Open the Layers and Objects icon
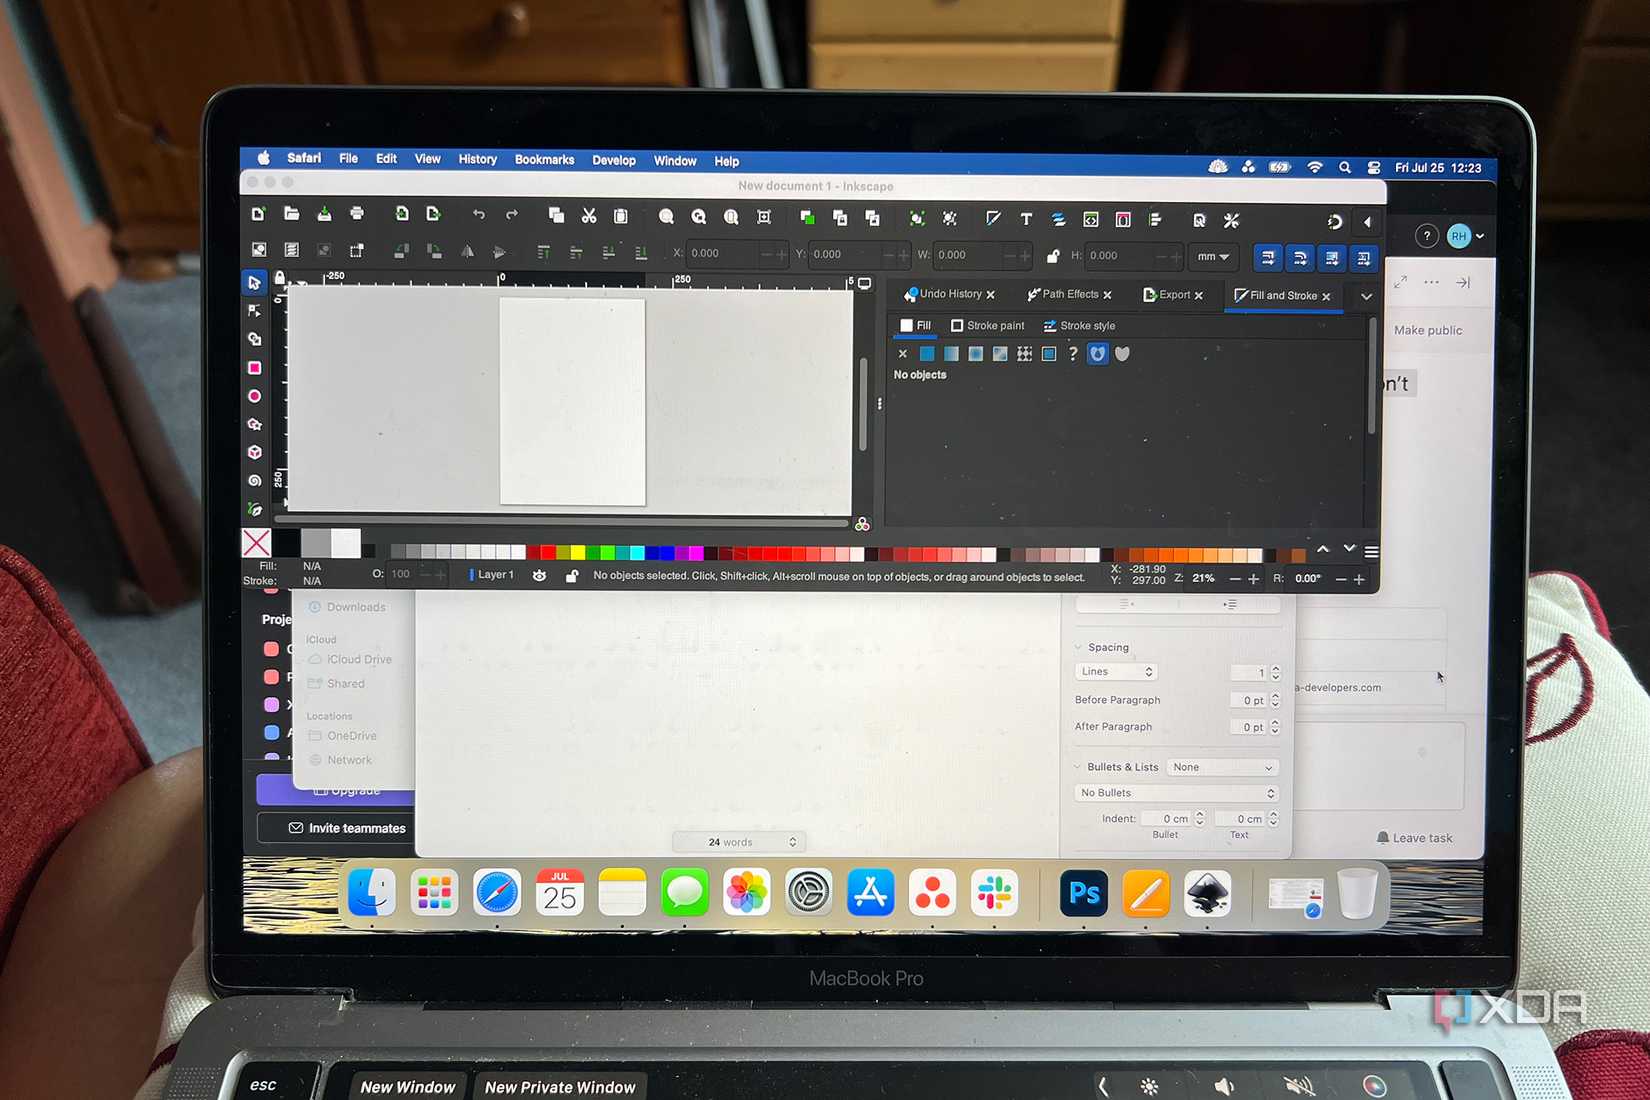1650x1100 pixels. click(1058, 219)
